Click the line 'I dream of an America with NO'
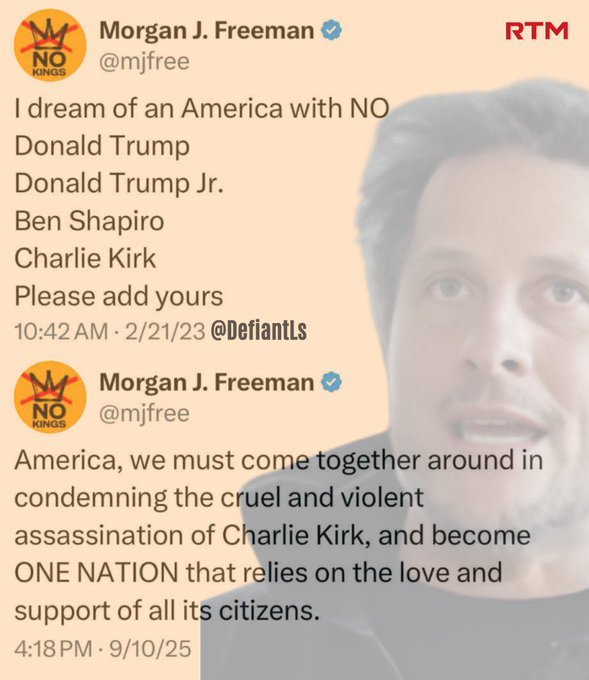The width and height of the screenshot is (589, 680). pyautogui.click(x=202, y=108)
